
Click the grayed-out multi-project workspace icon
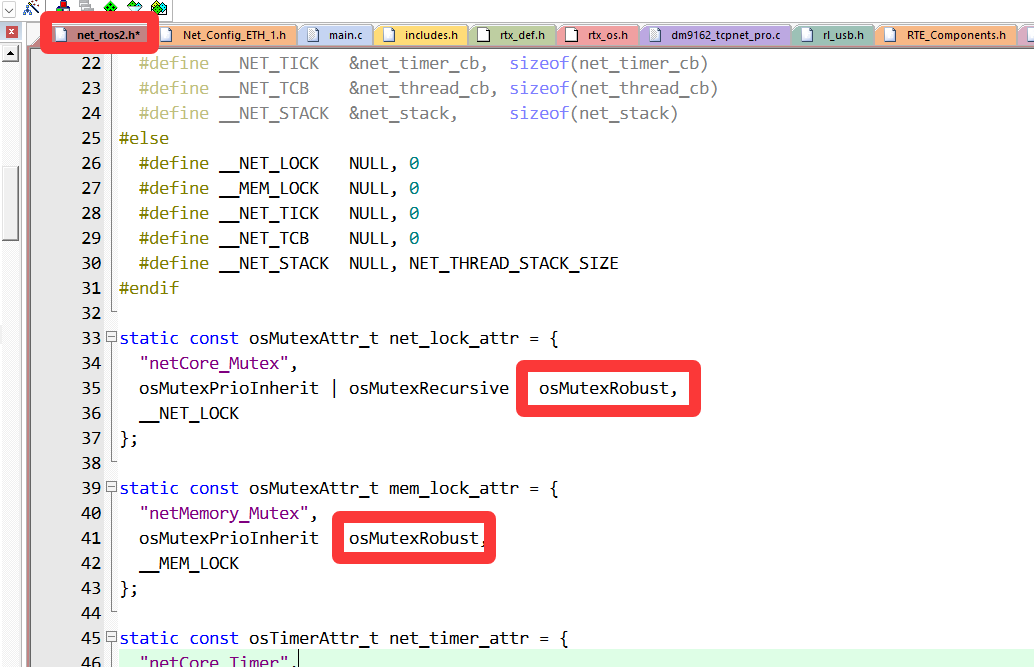tap(85, 8)
